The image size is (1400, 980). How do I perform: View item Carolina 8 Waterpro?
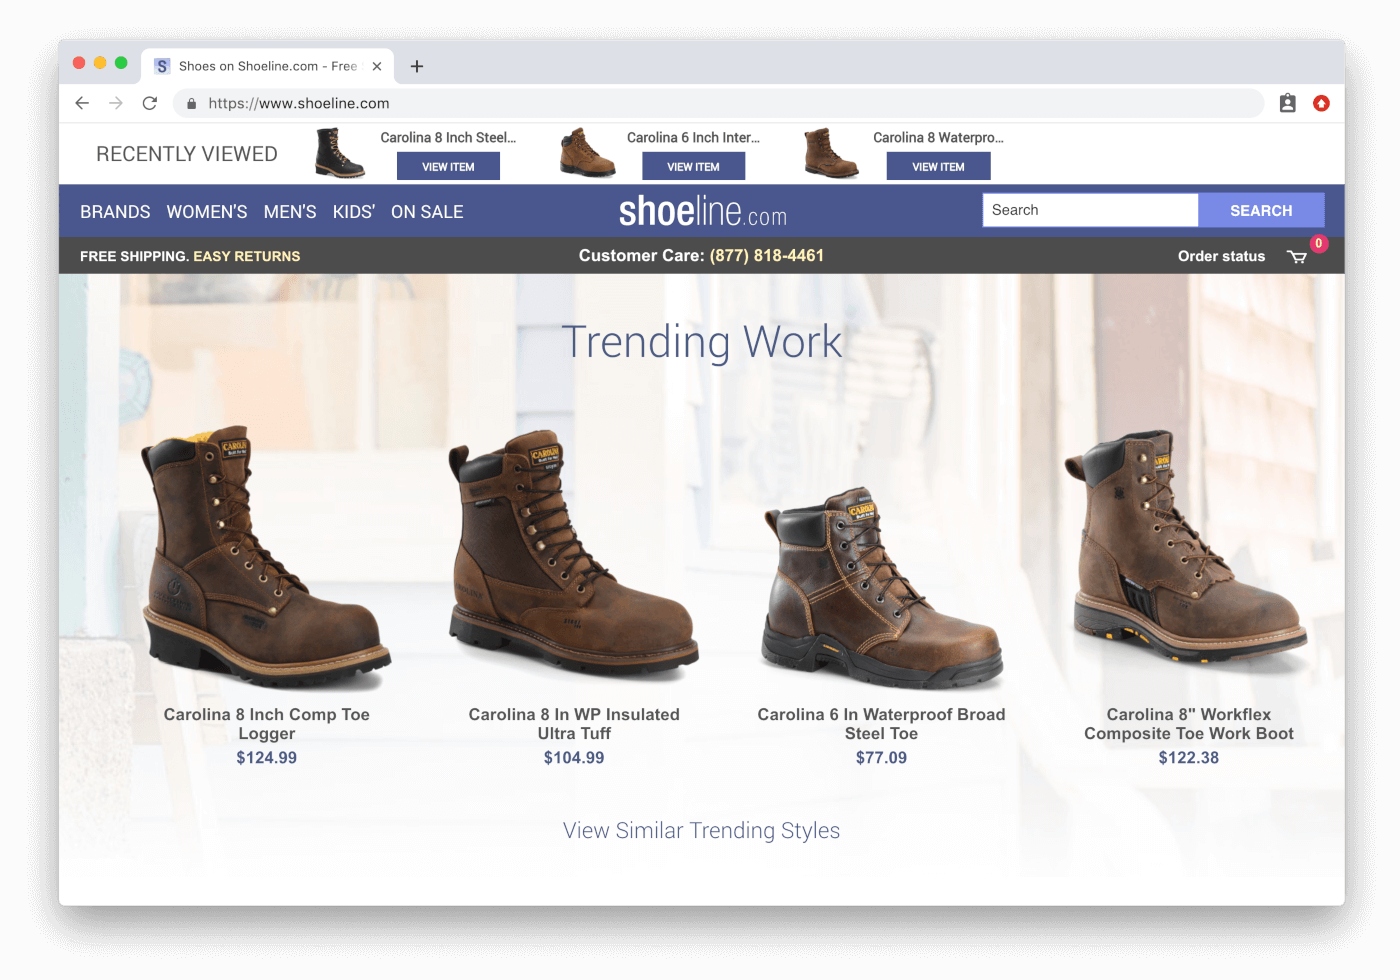coord(938,166)
